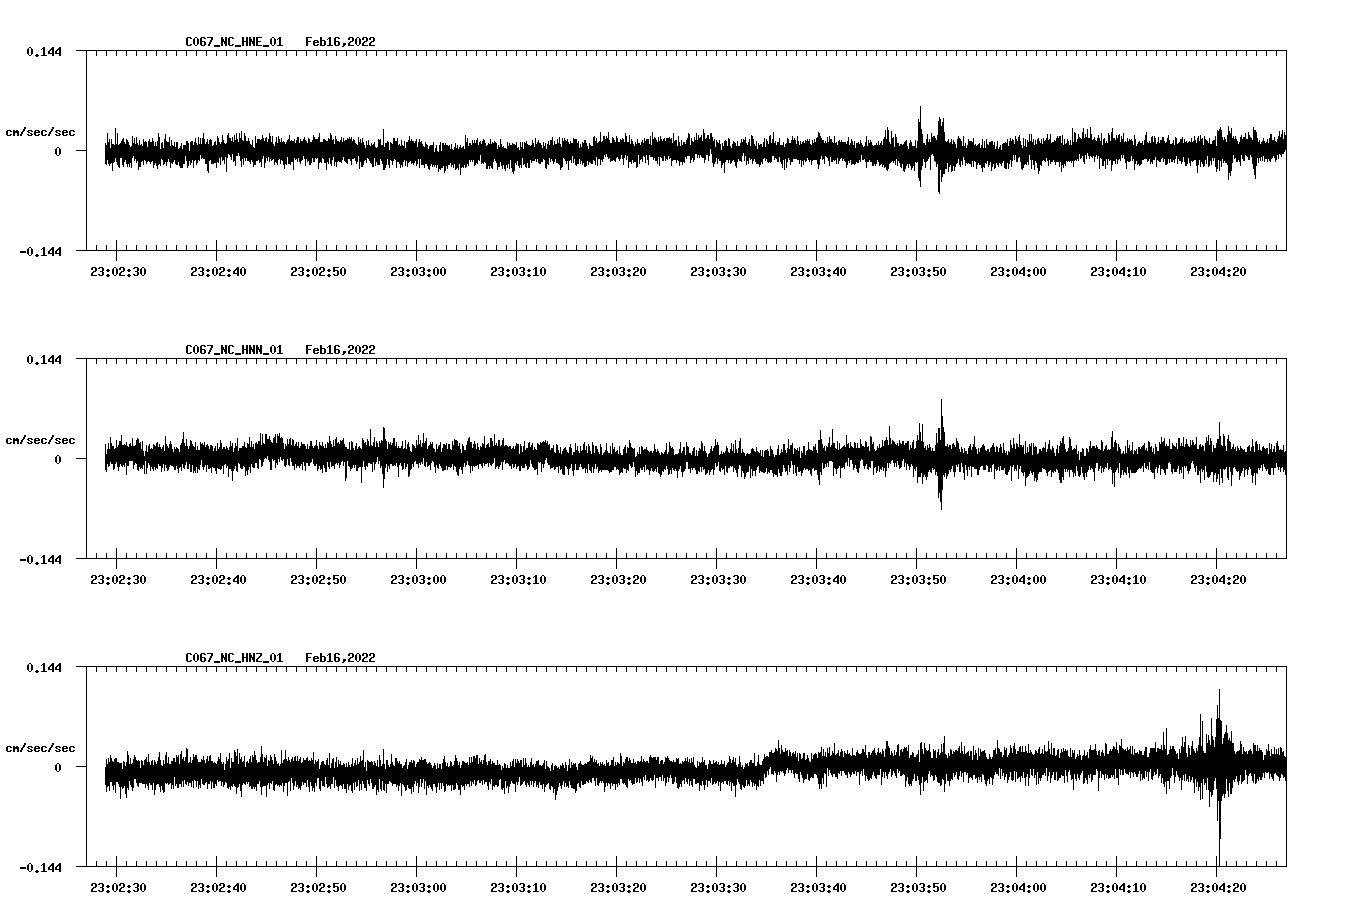Image resolution: width=1358 pixels, height=924 pixels.
Task: Click the Feb16,2022 date on the HNE plot
Action: click(x=340, y=42)
